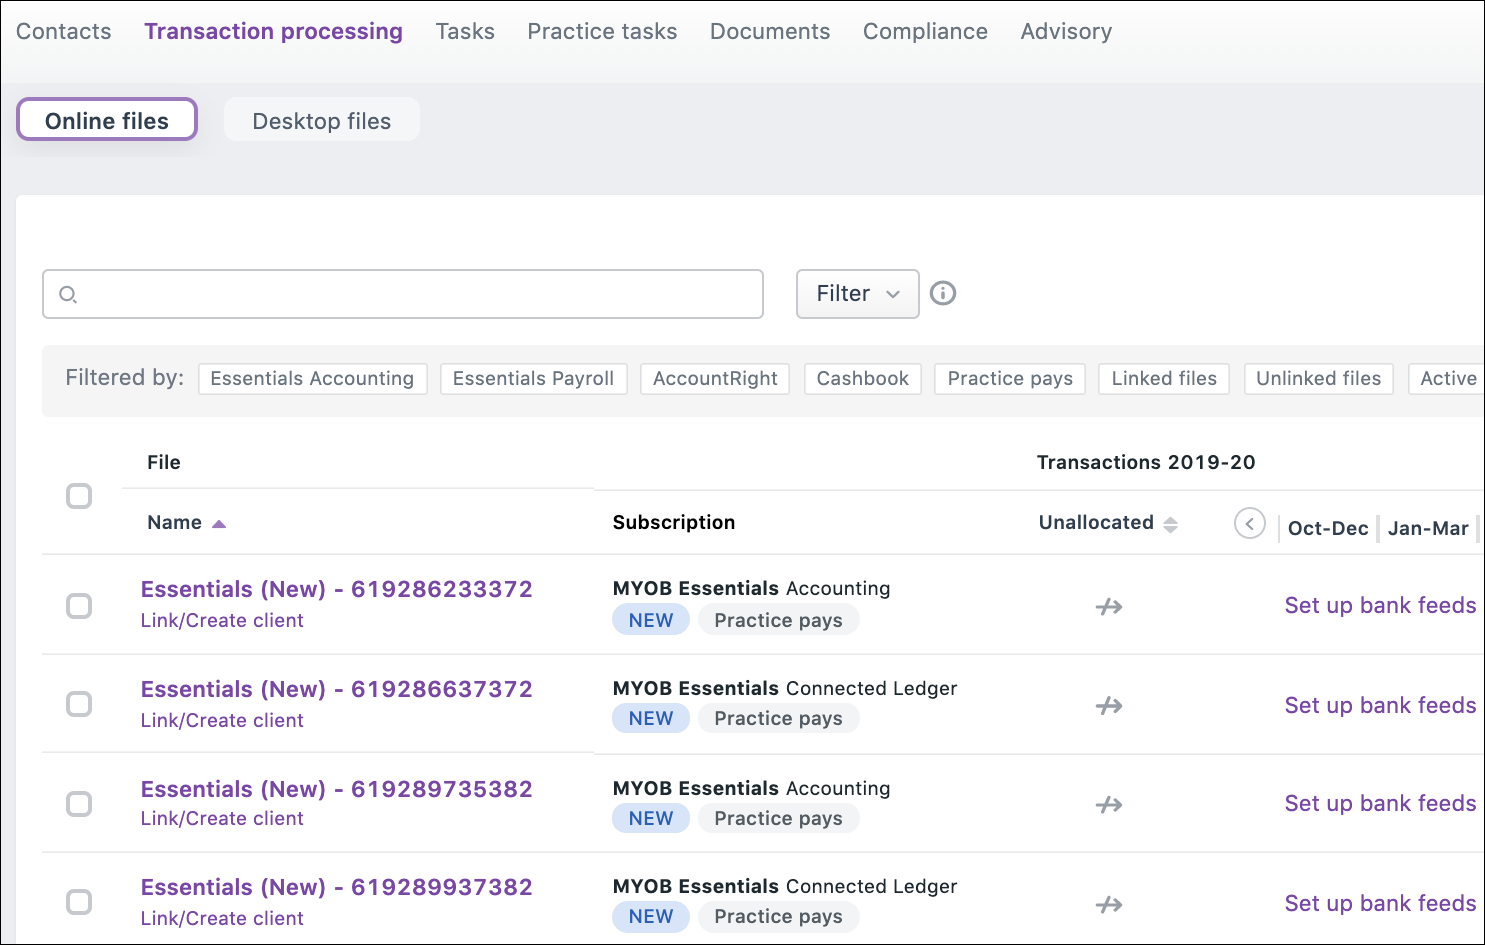Click into the file search field

(x=403, y=294)
